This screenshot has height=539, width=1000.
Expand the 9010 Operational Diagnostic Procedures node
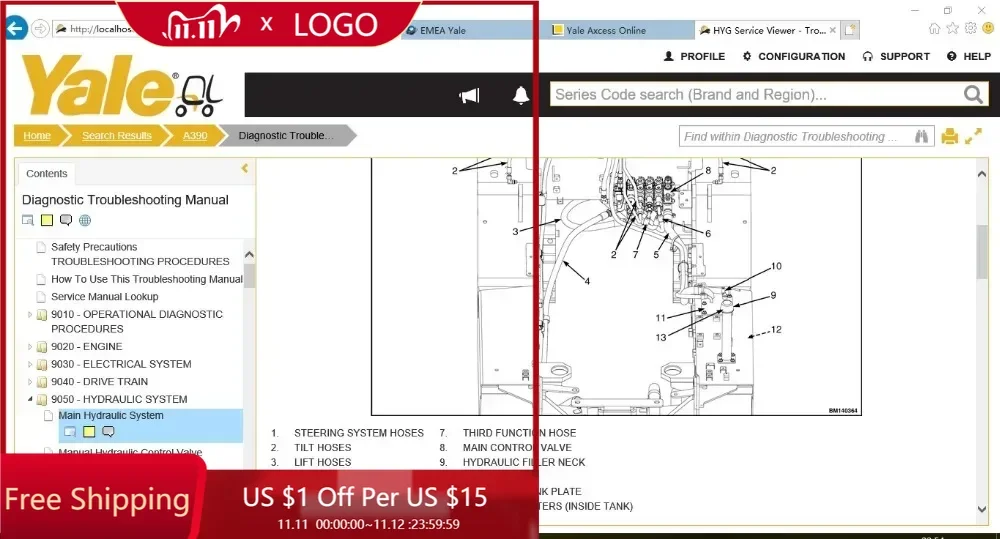(x=29, y=314)
